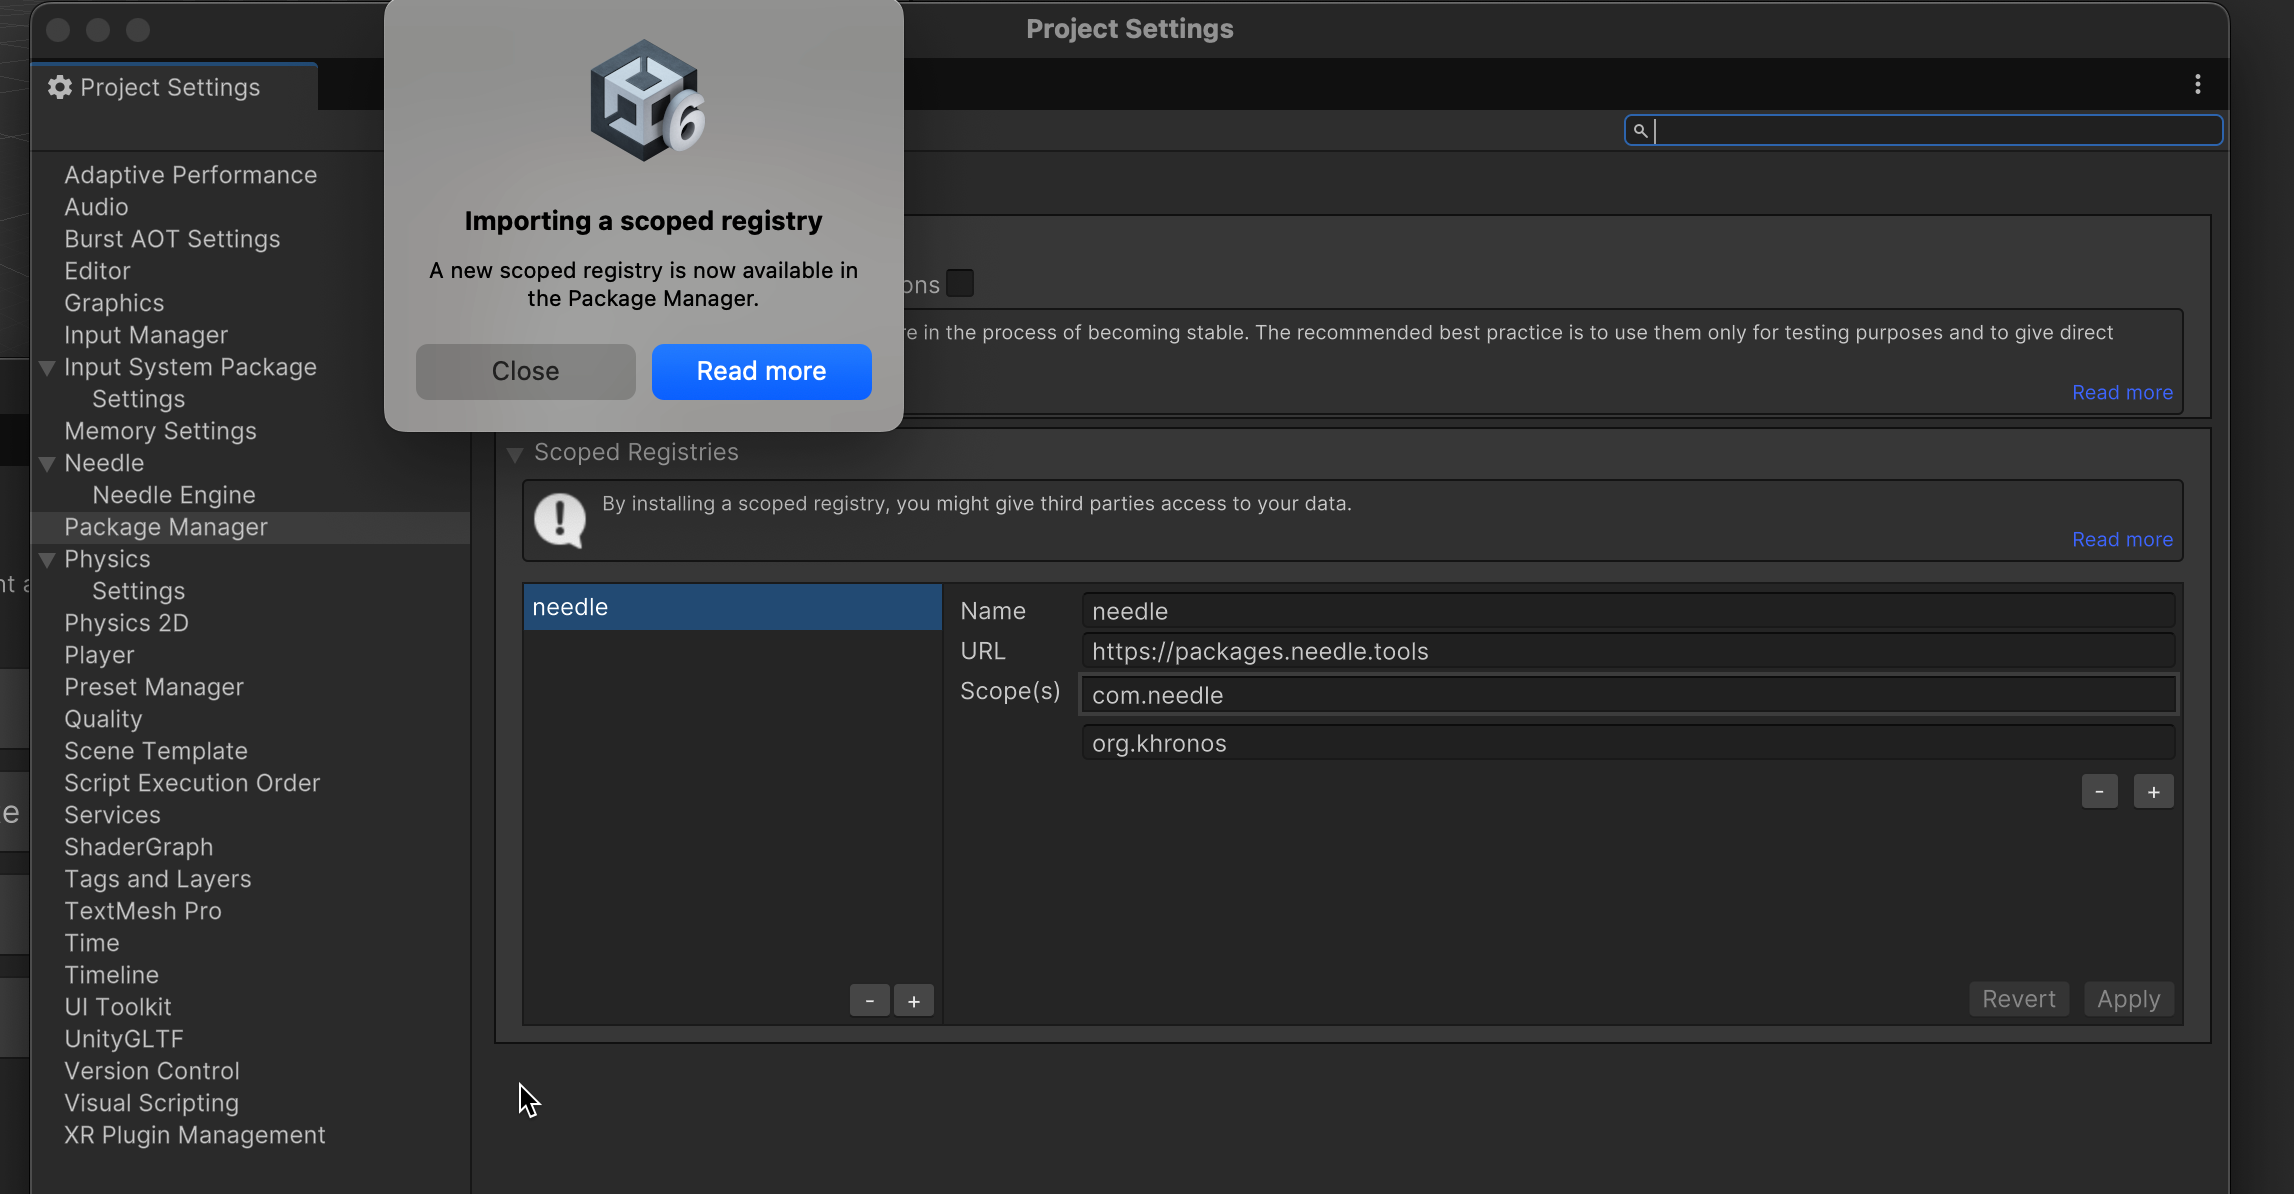This screenshot has width=2294, height=1194.
Task: Open the Player settings category
Action: click(x=99, y=655)
